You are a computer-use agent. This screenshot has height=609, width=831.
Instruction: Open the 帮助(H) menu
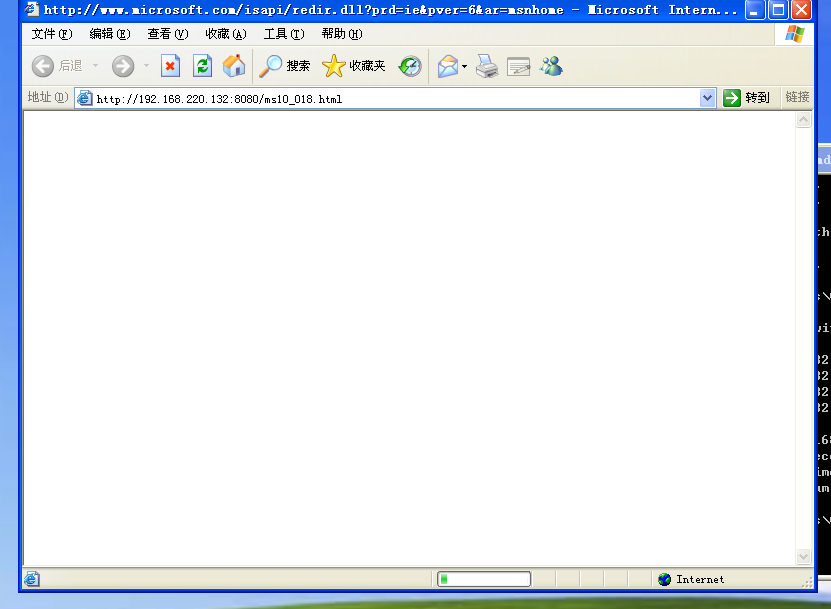(x=342, y=34)
